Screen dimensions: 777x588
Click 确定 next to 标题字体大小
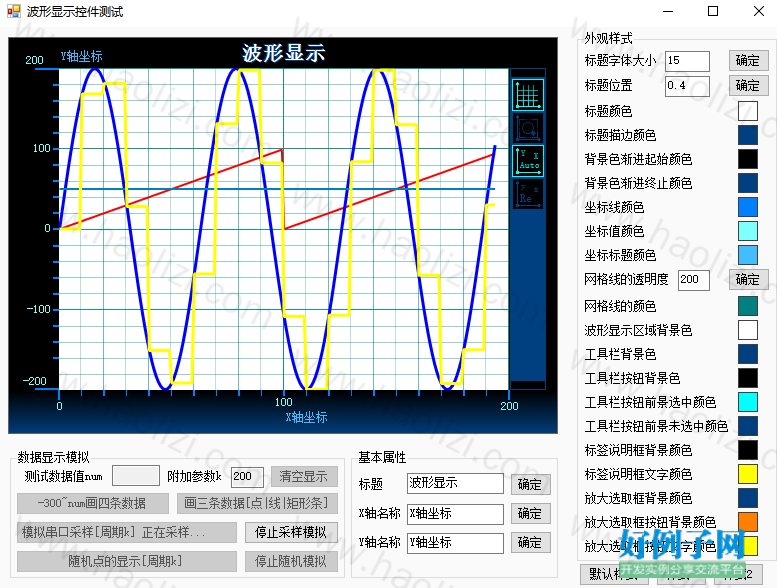748,60
